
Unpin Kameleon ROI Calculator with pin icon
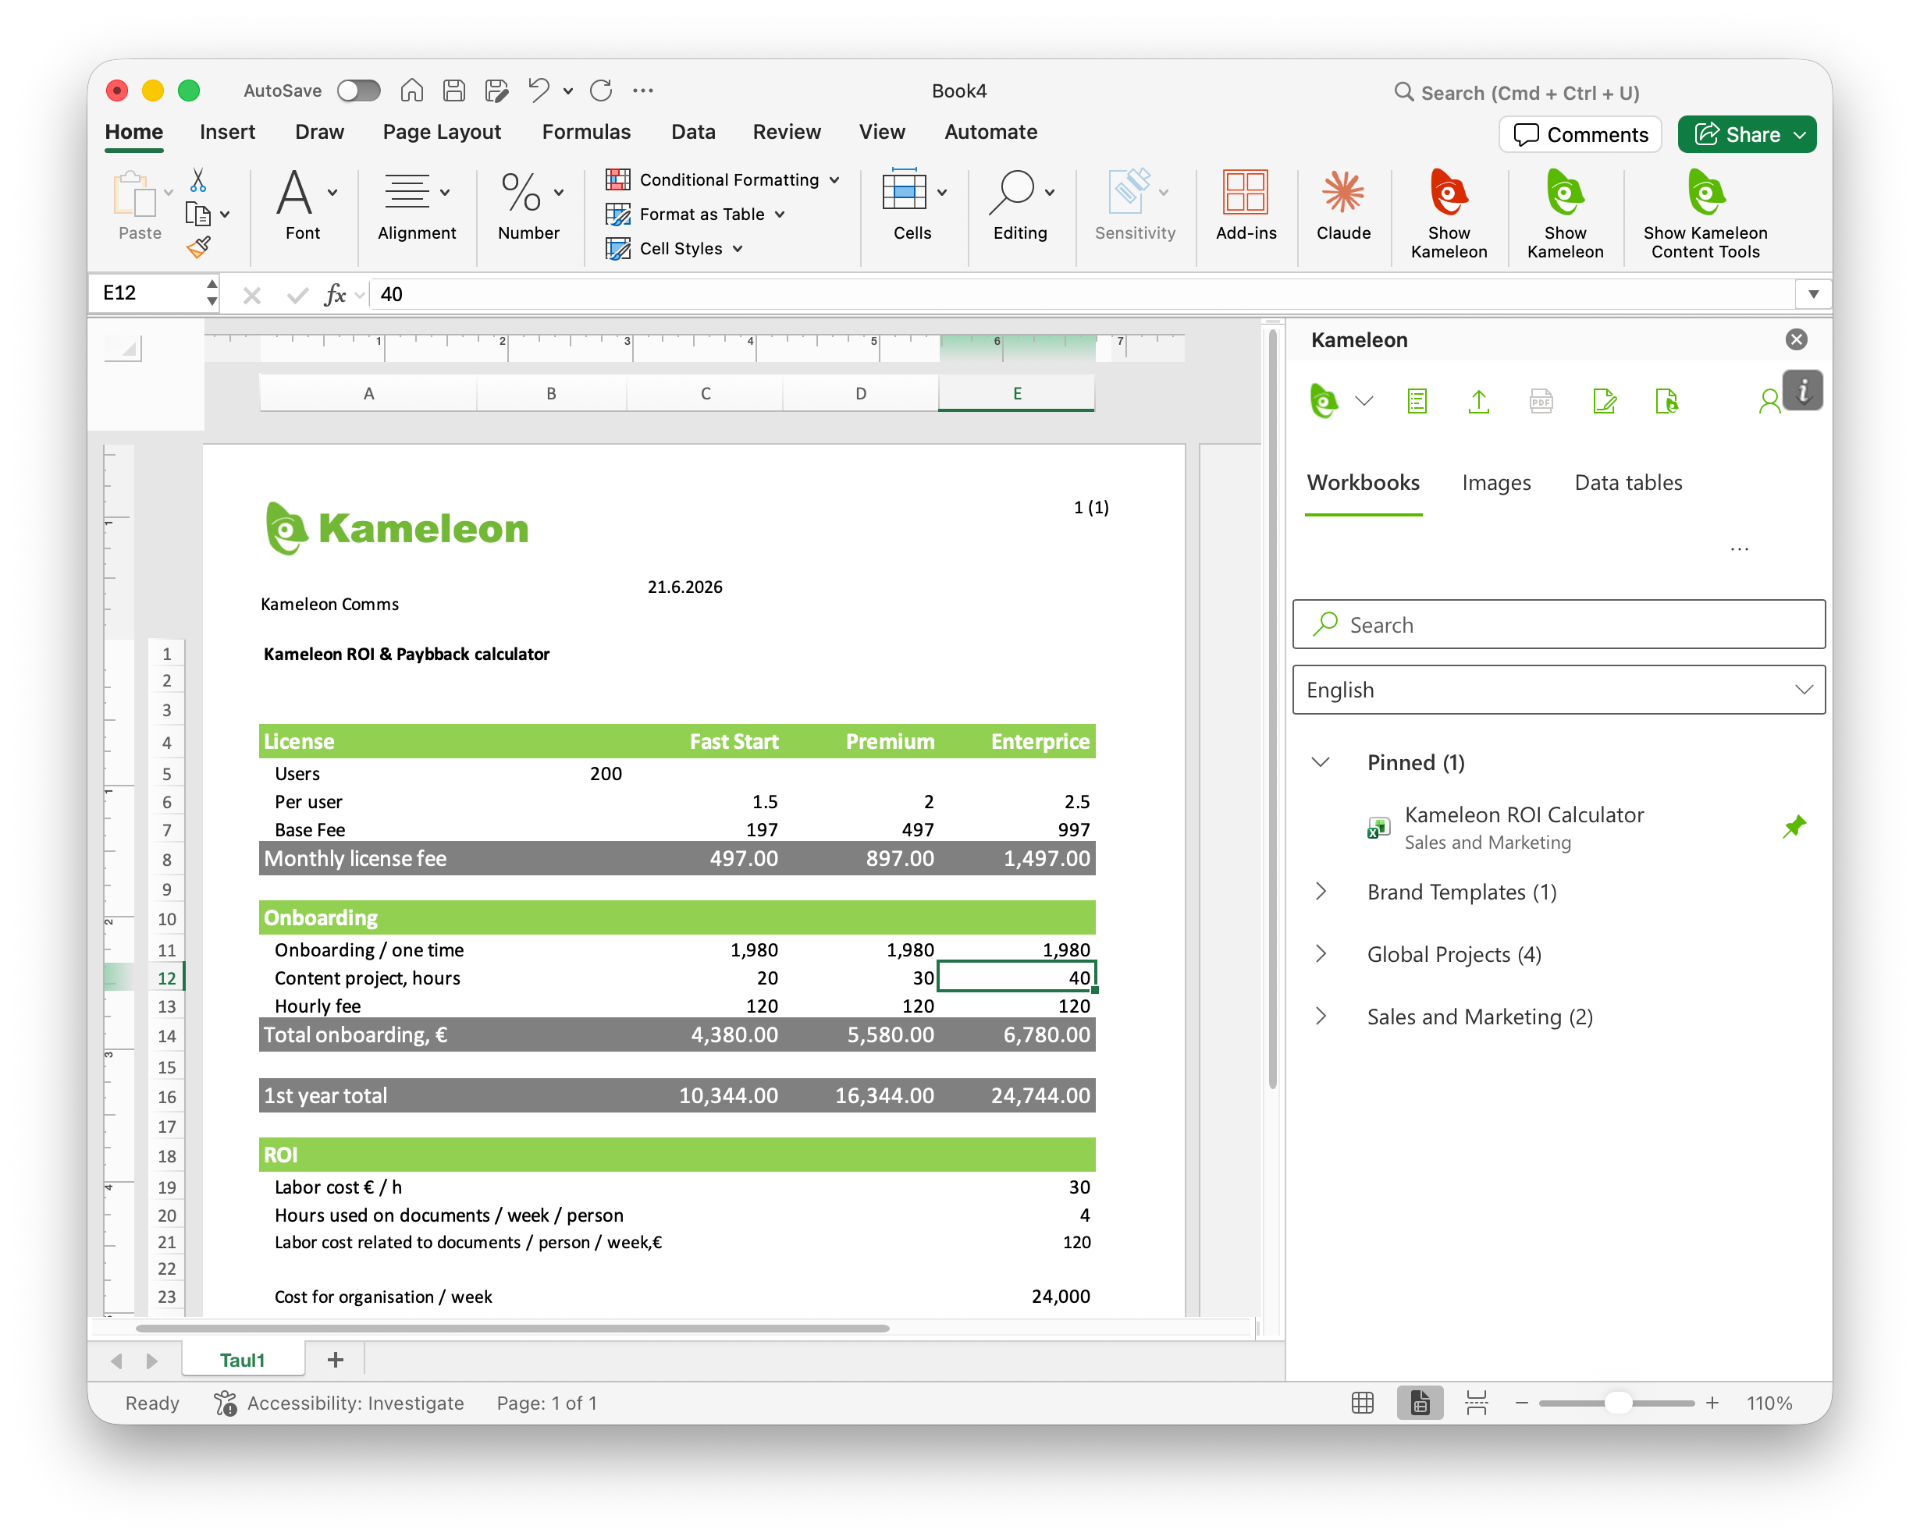1794,827
